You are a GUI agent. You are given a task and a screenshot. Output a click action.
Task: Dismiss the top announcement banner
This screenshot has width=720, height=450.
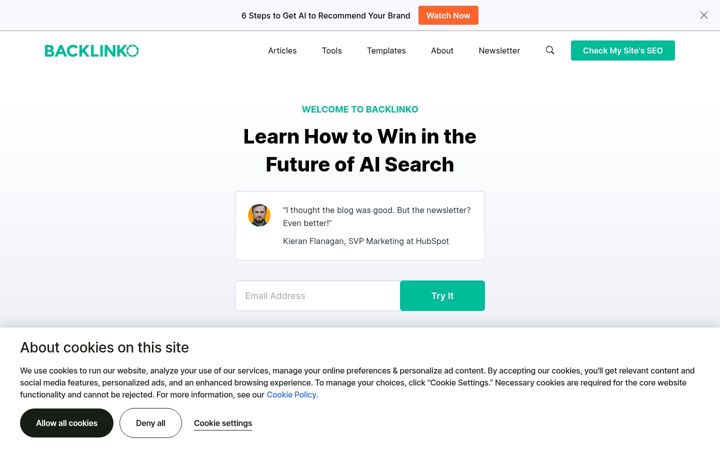pos(703,15)
